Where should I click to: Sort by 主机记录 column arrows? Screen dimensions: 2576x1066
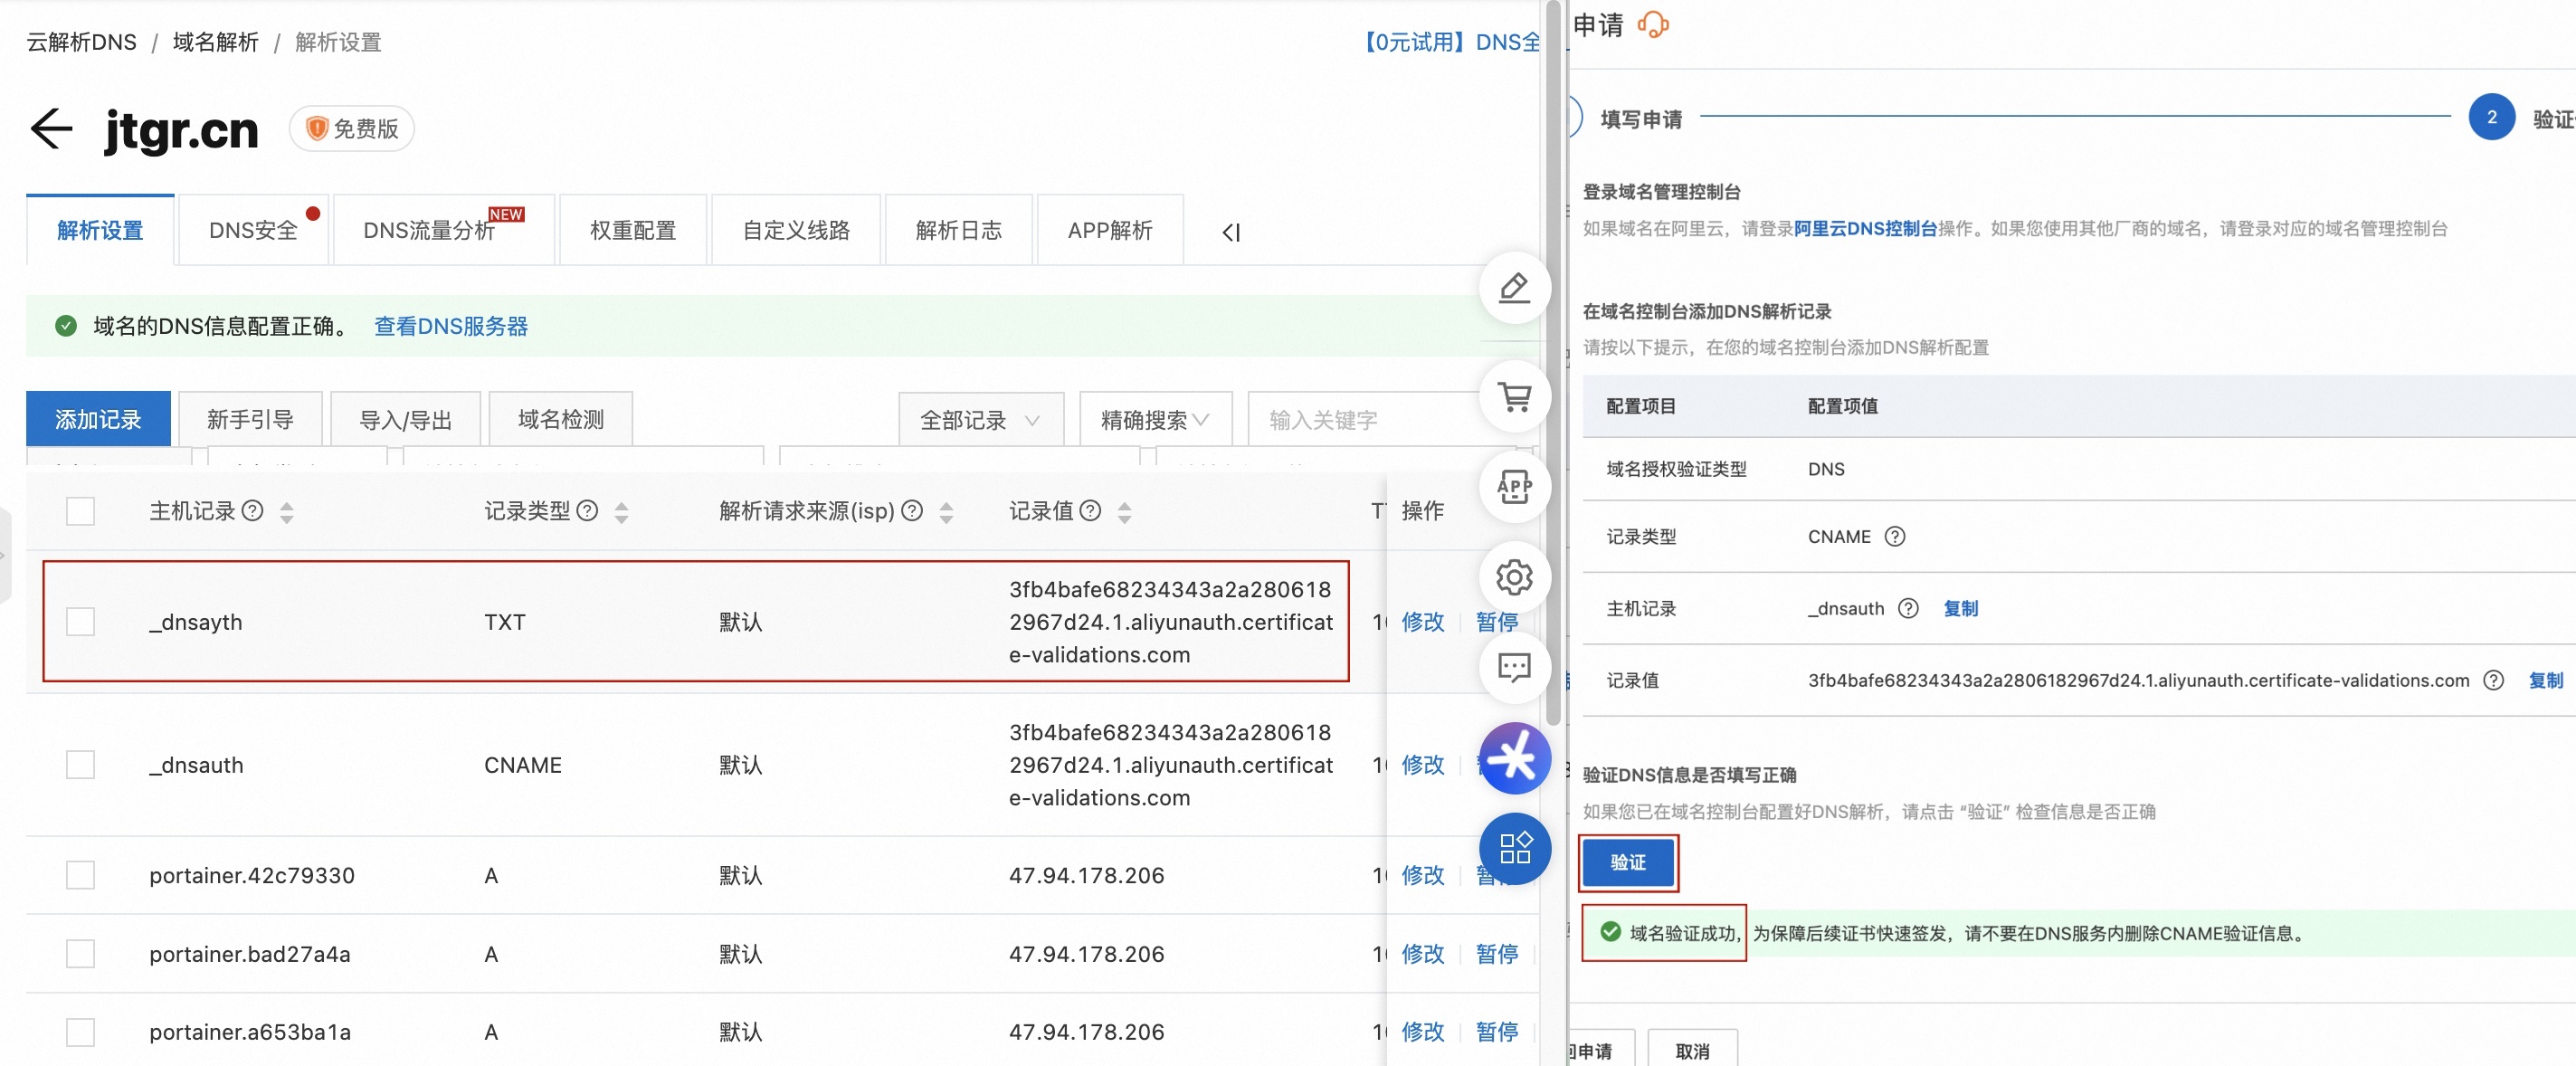(287, 512)
